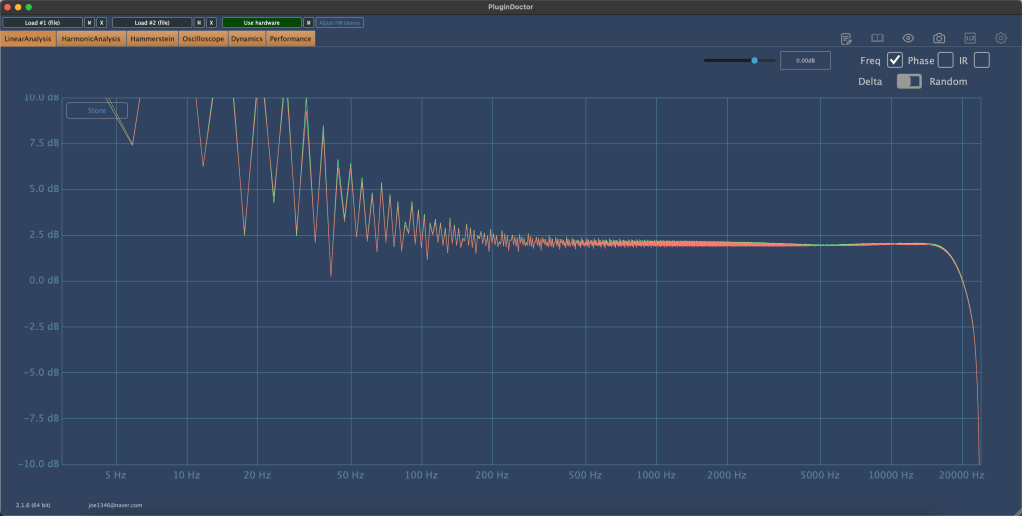
Task: Click the 1:2 numbered box icon
Action: coord(970,39)
